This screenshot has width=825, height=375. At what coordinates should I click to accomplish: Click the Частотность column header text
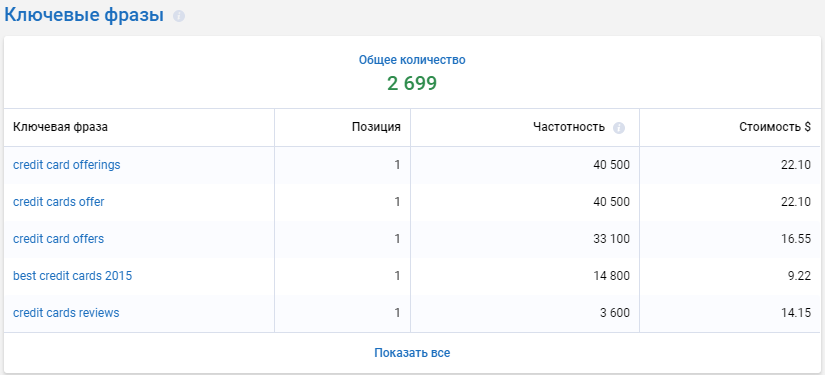coord(569,127)
